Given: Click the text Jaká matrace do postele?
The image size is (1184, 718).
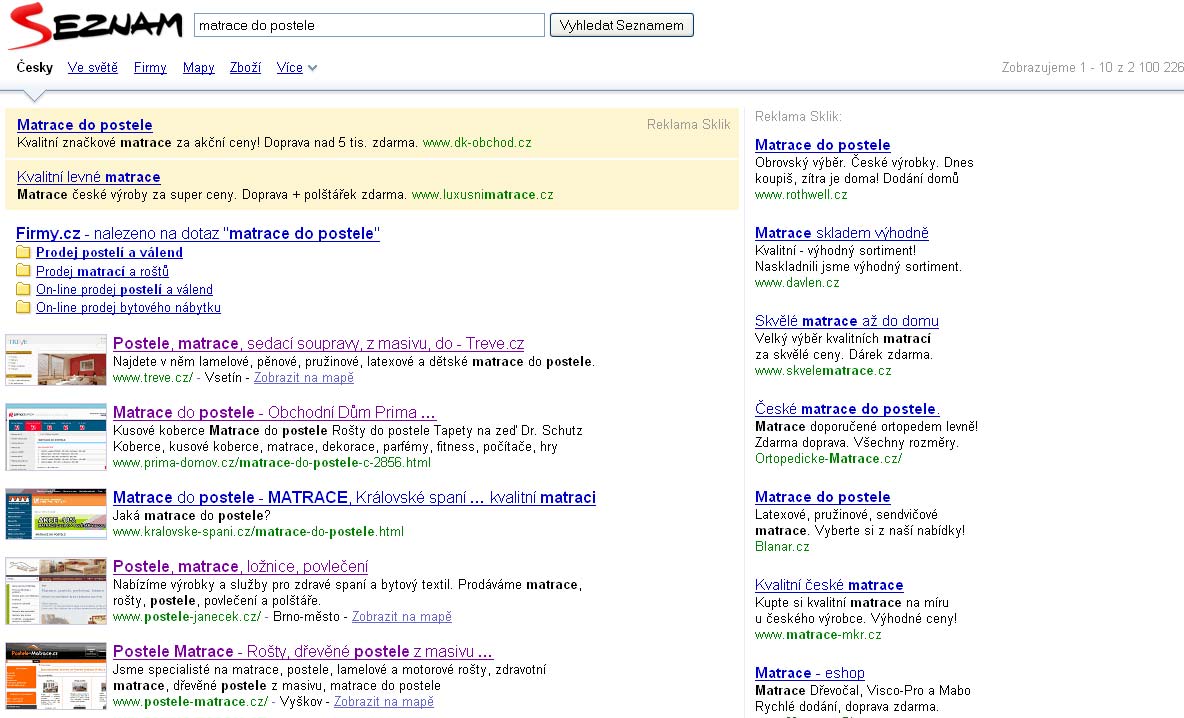Looking at the screenshot, I should 192,516.
